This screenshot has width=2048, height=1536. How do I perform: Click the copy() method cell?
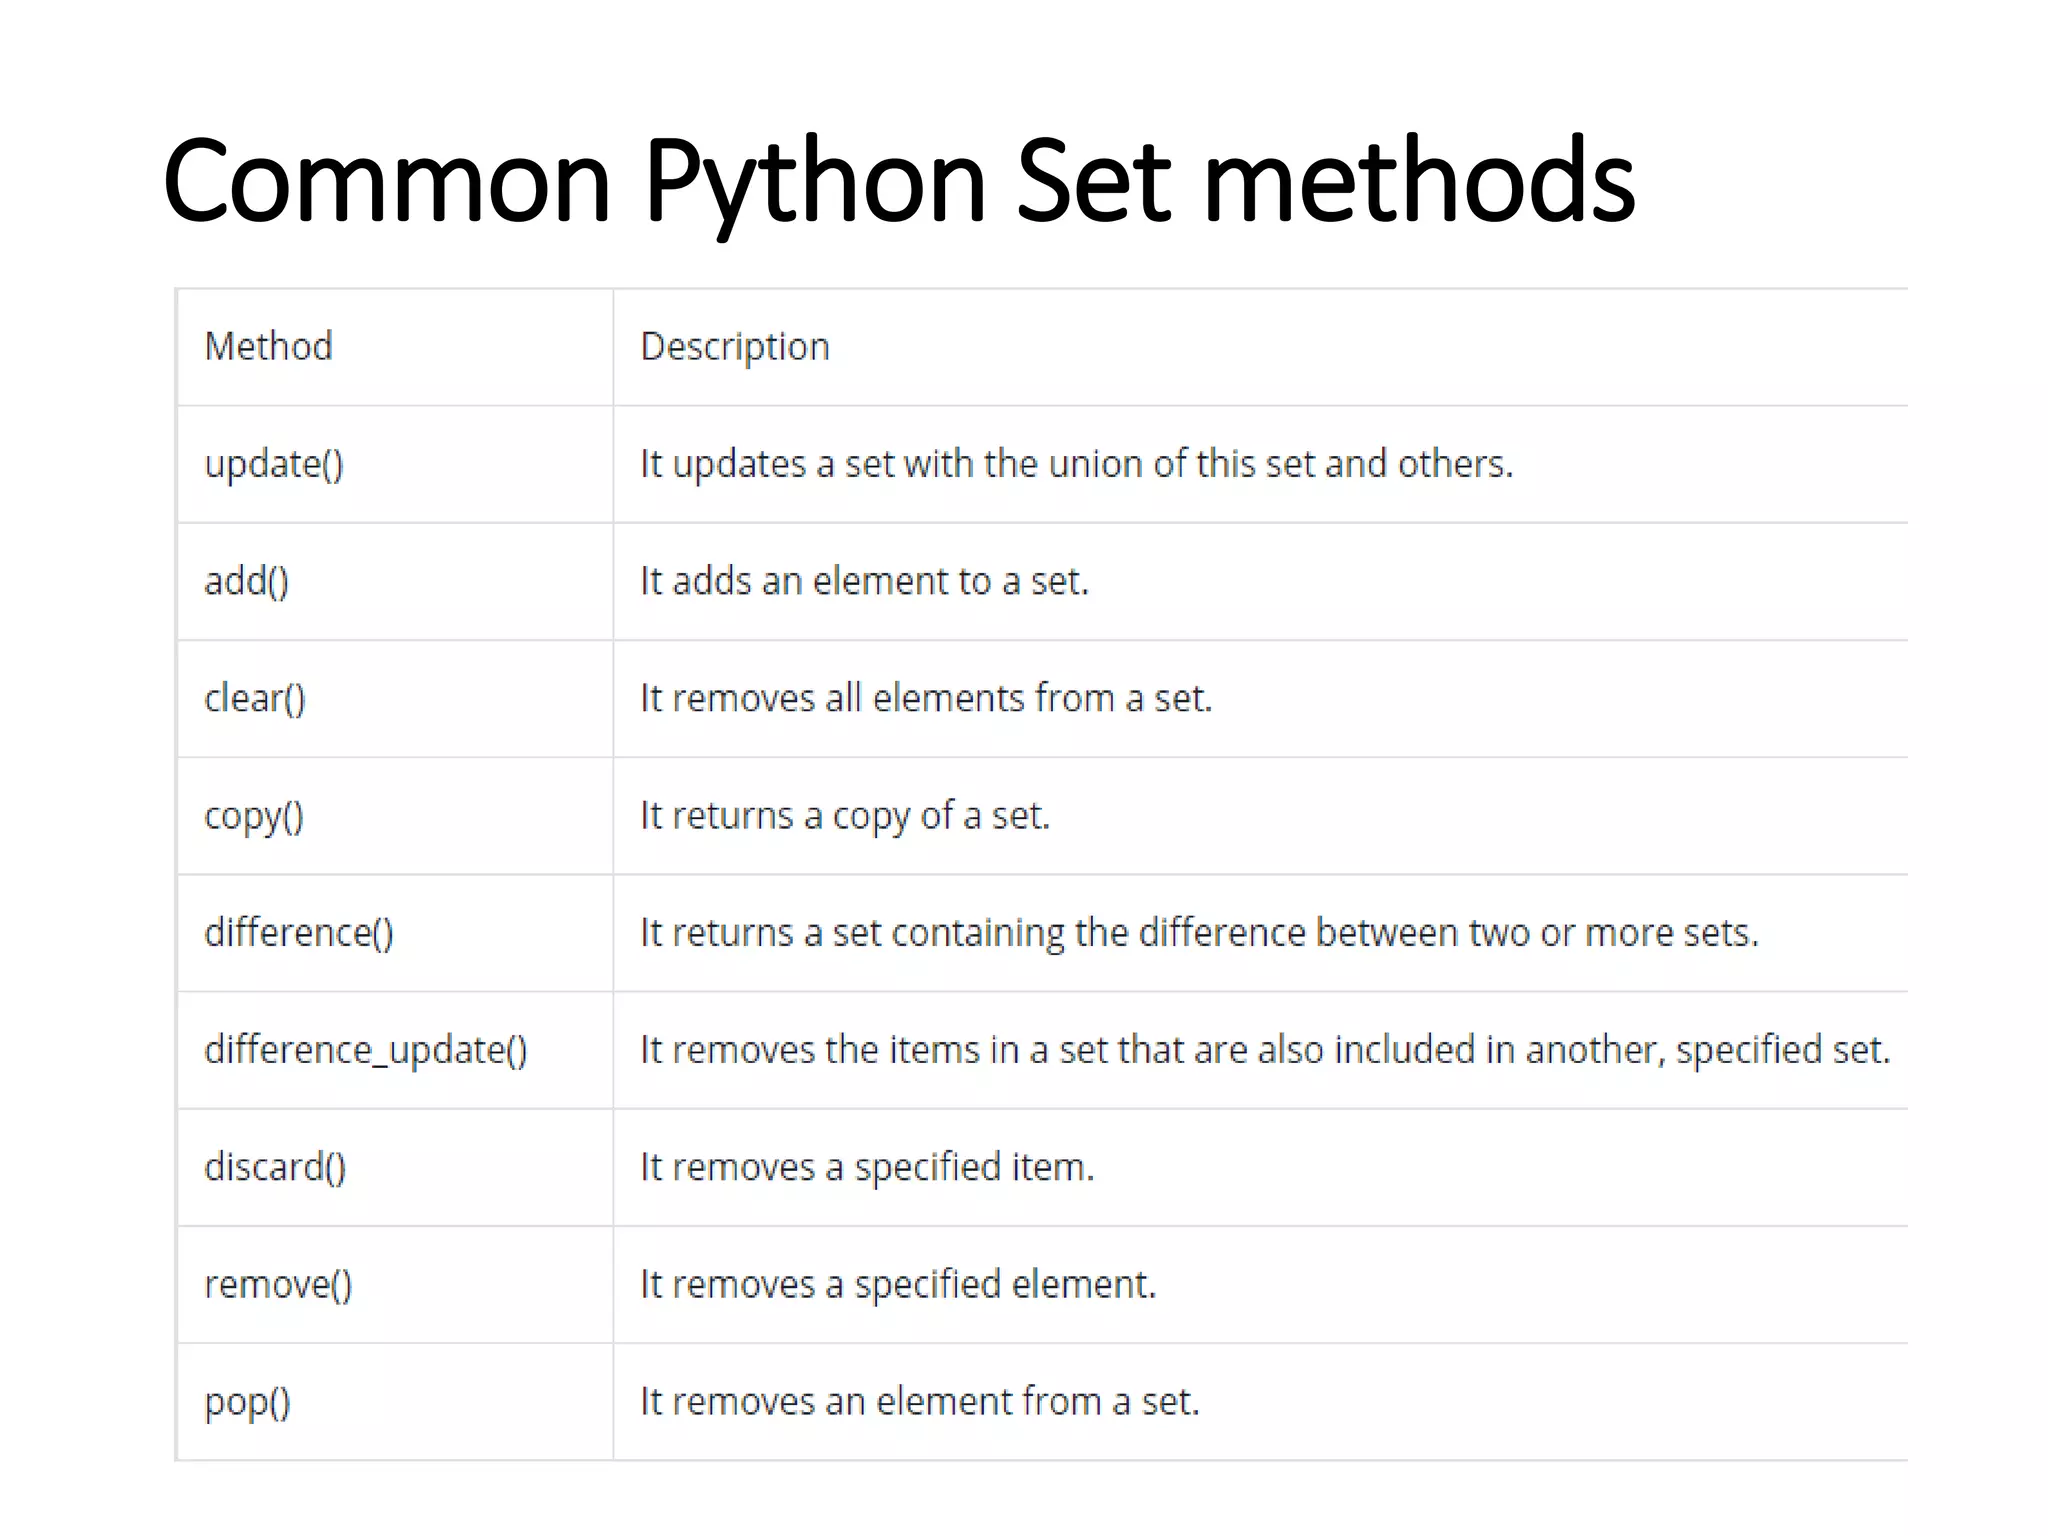254,816
